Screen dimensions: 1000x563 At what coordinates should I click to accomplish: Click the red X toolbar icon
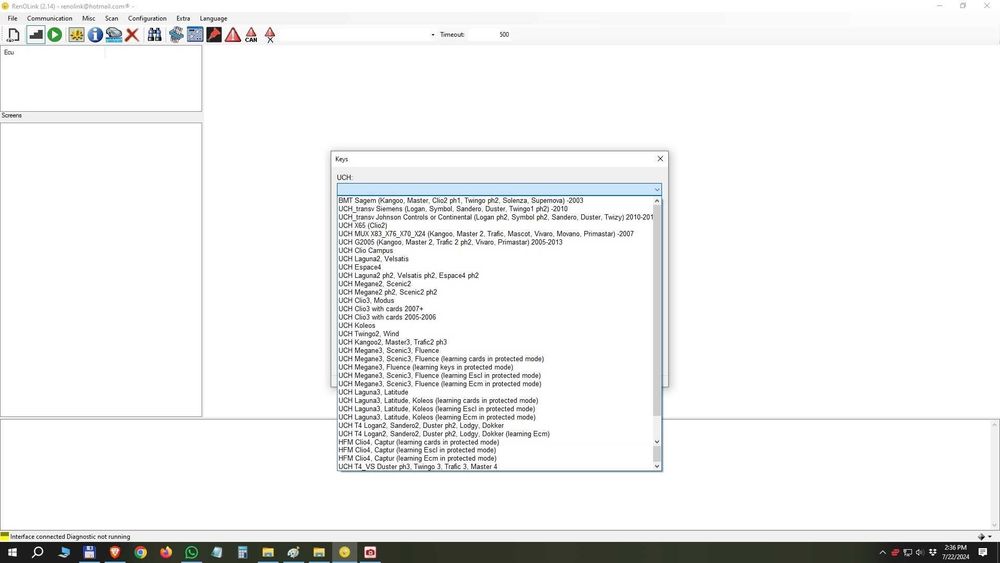click(x=132, y=34)
